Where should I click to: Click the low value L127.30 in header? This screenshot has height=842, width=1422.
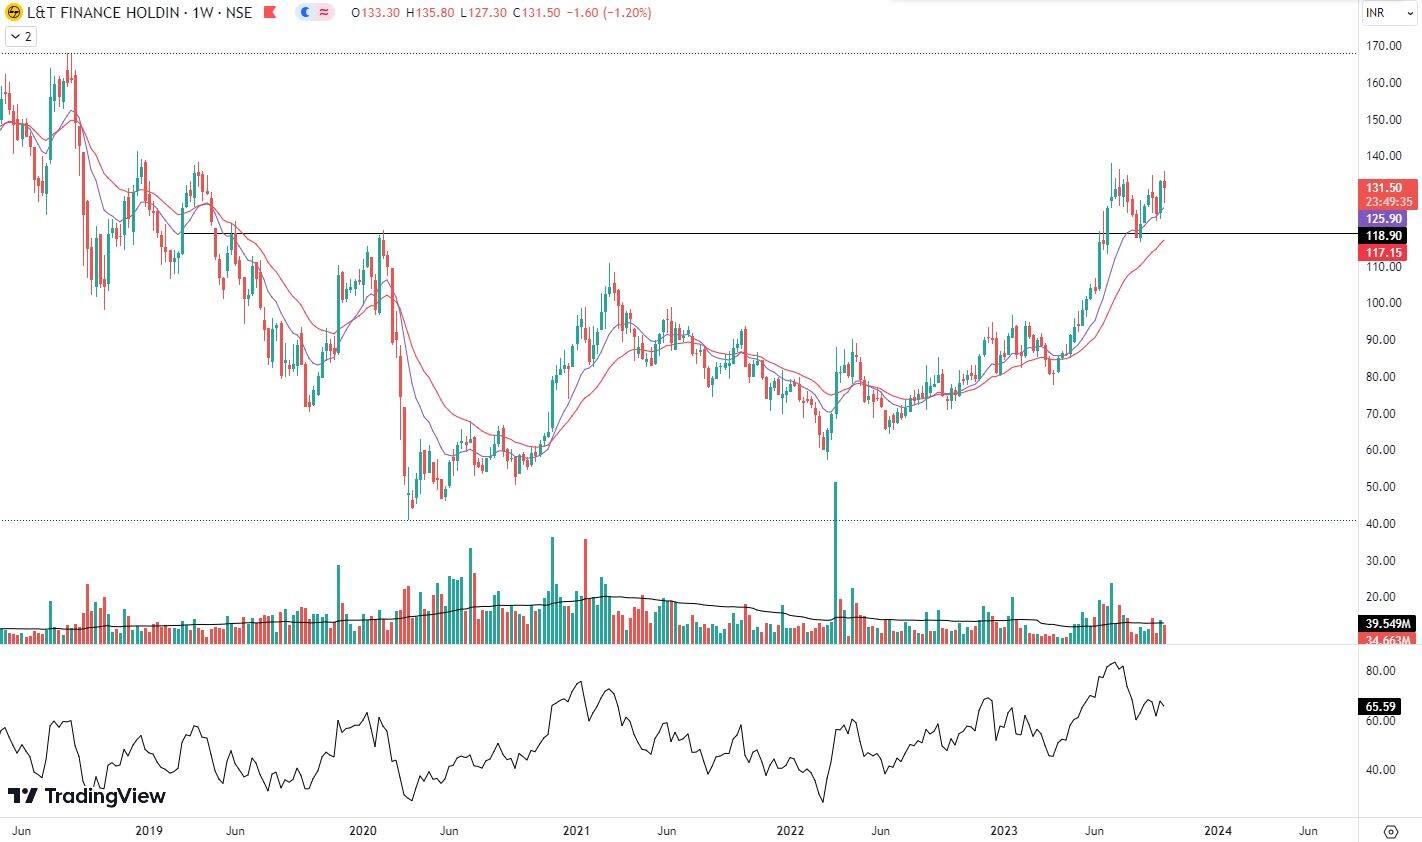[x=482, y=13]
